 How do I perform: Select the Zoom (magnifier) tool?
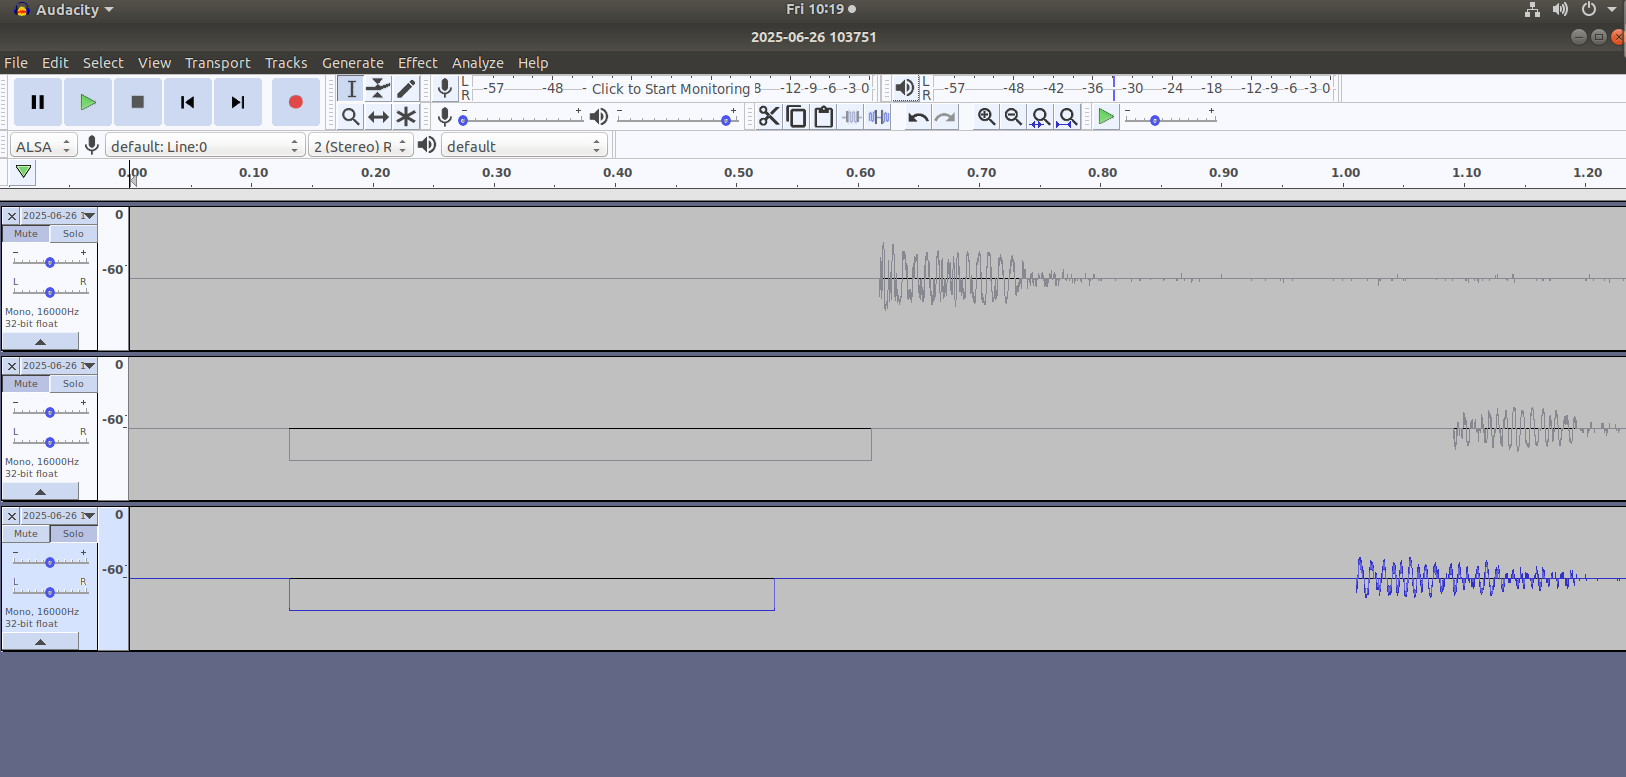[351, 117]
